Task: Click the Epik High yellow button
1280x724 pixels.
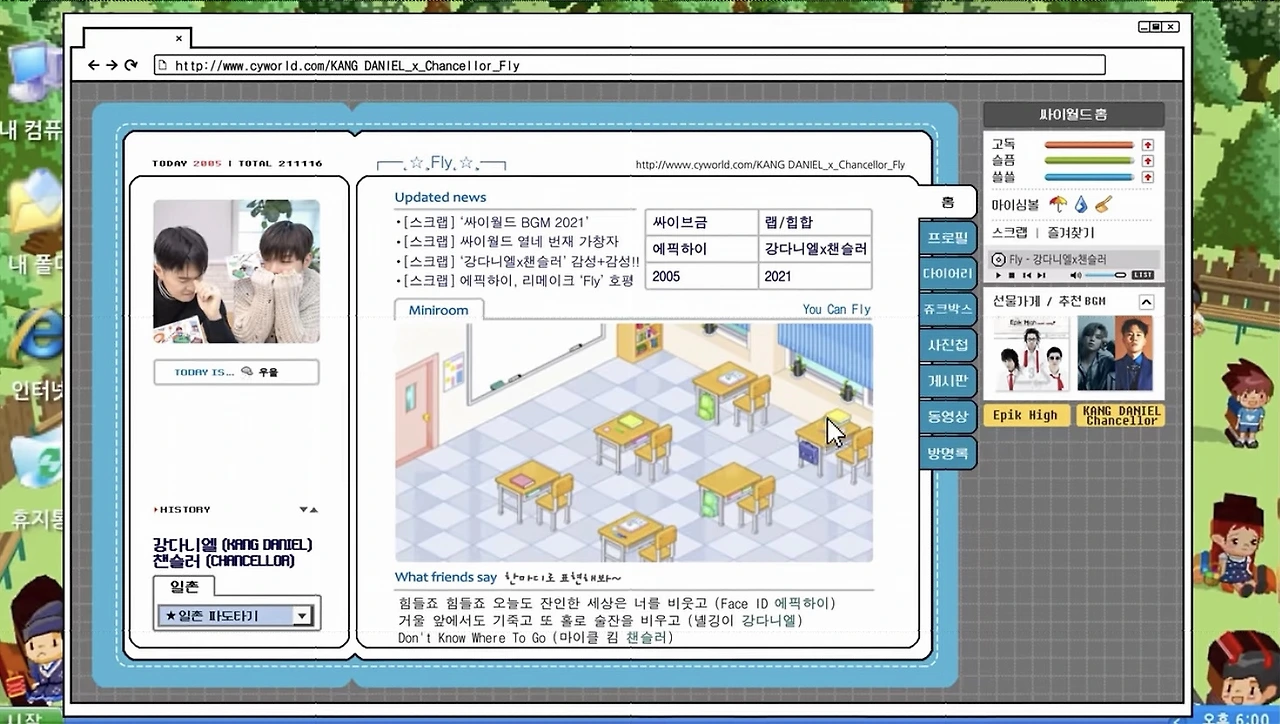Action: tap(1025, 416)
